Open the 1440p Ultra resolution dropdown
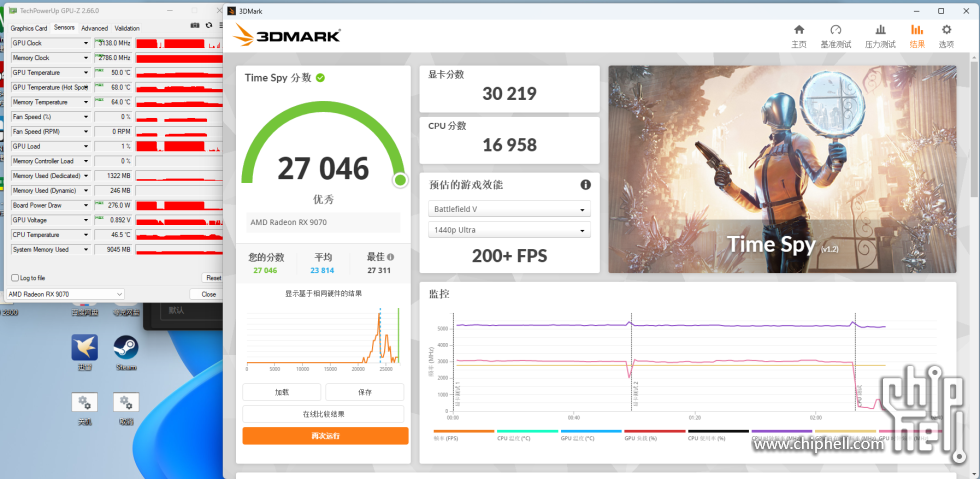 pos(509,229)
